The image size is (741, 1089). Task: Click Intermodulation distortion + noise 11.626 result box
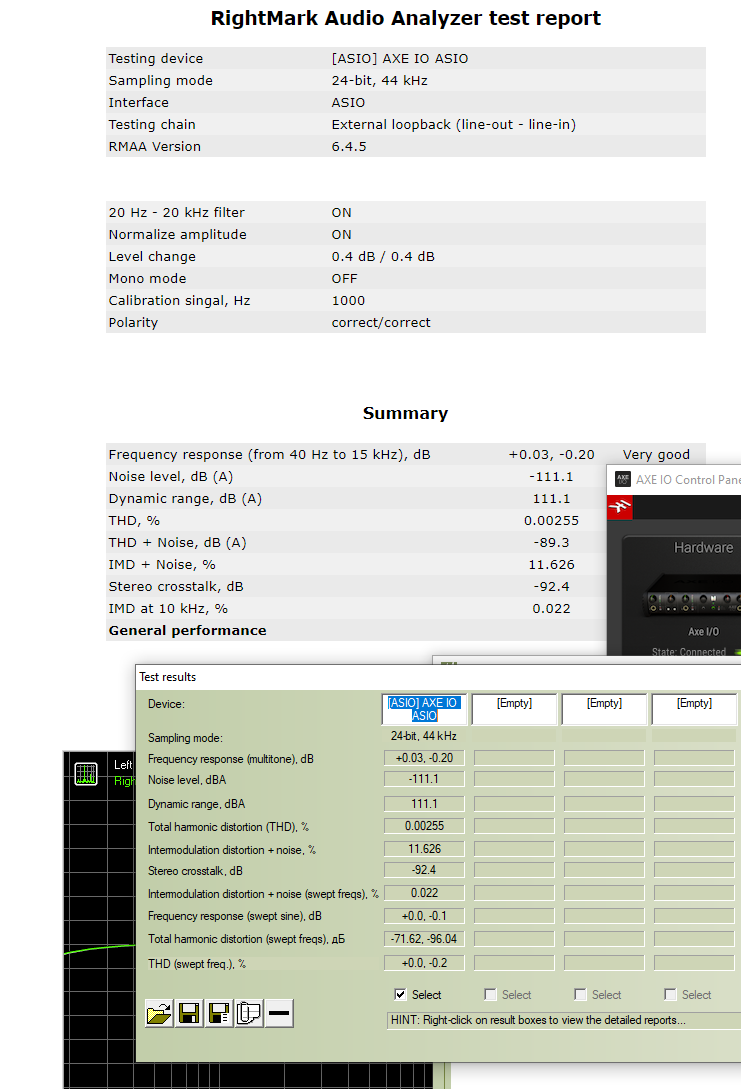point(424,849)
